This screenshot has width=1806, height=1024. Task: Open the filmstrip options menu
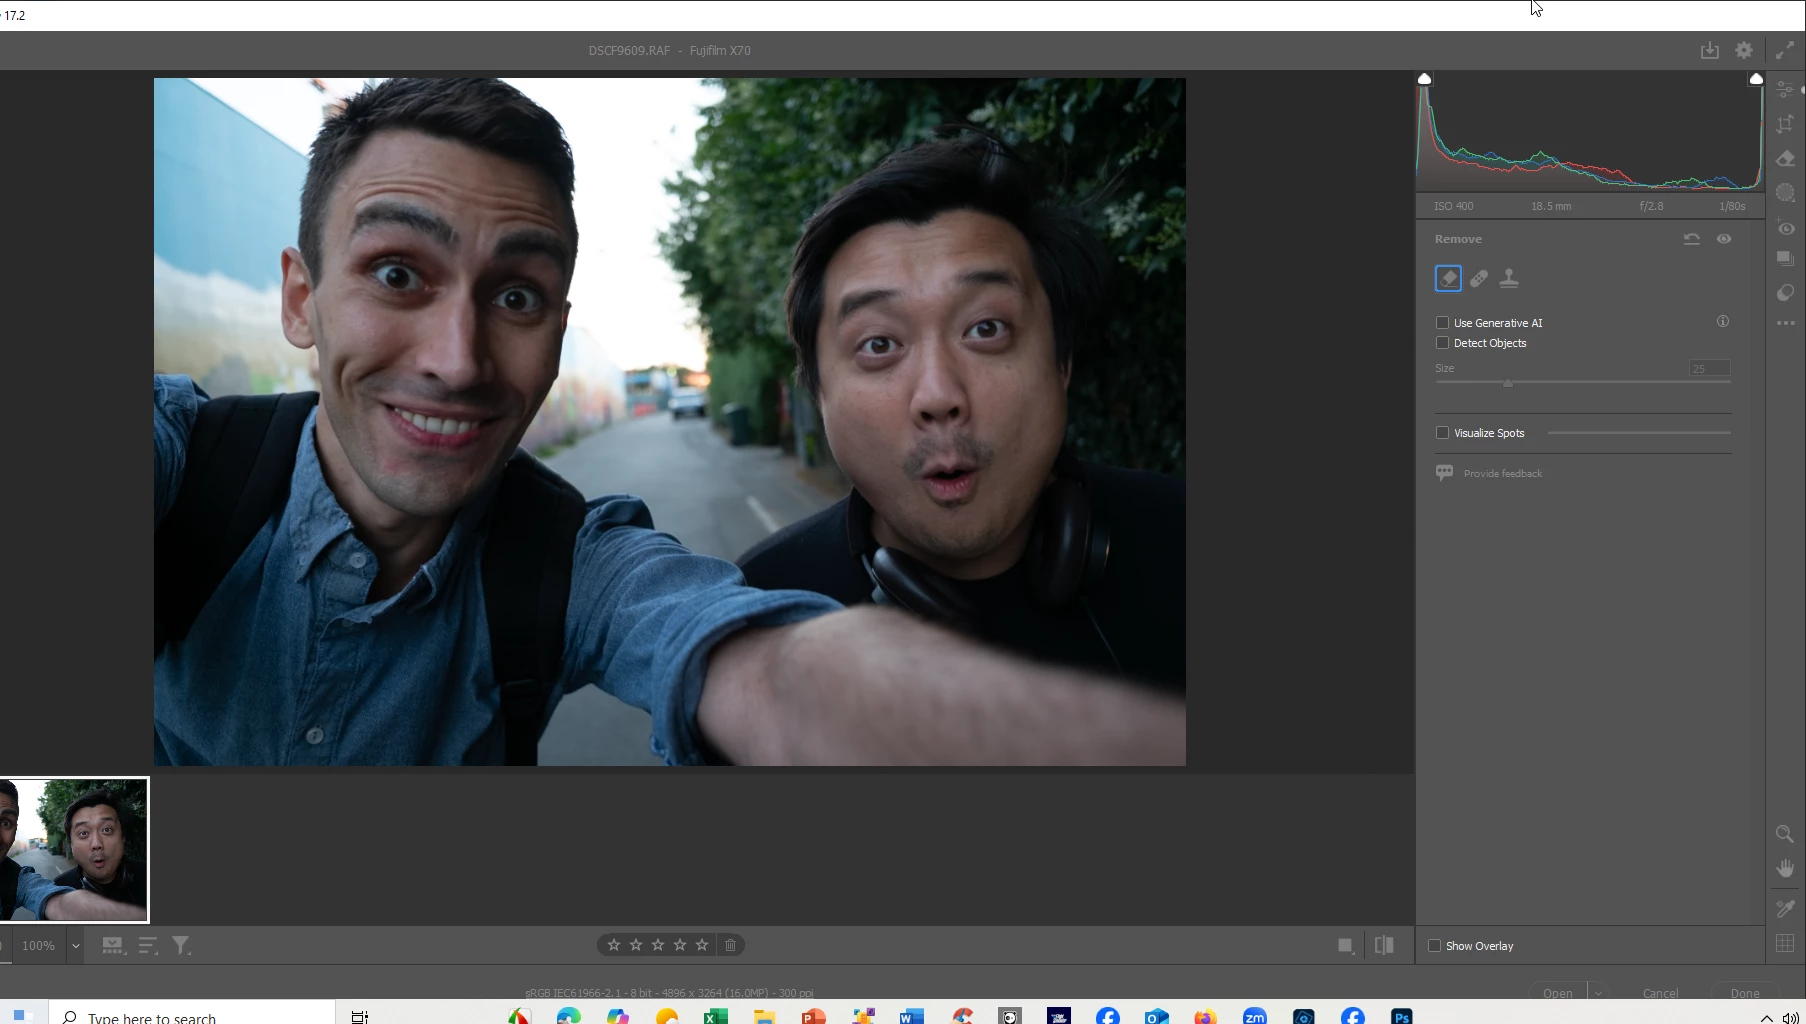[114, 945]
